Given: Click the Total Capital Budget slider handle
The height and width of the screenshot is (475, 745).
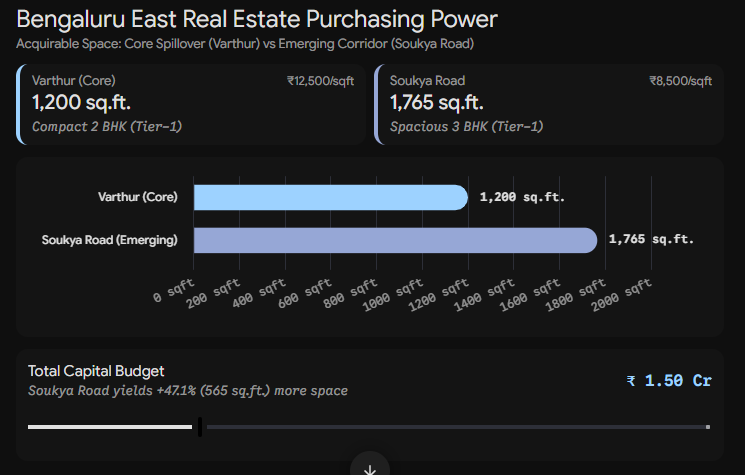Looking at the screenshot, I should 200,427.
